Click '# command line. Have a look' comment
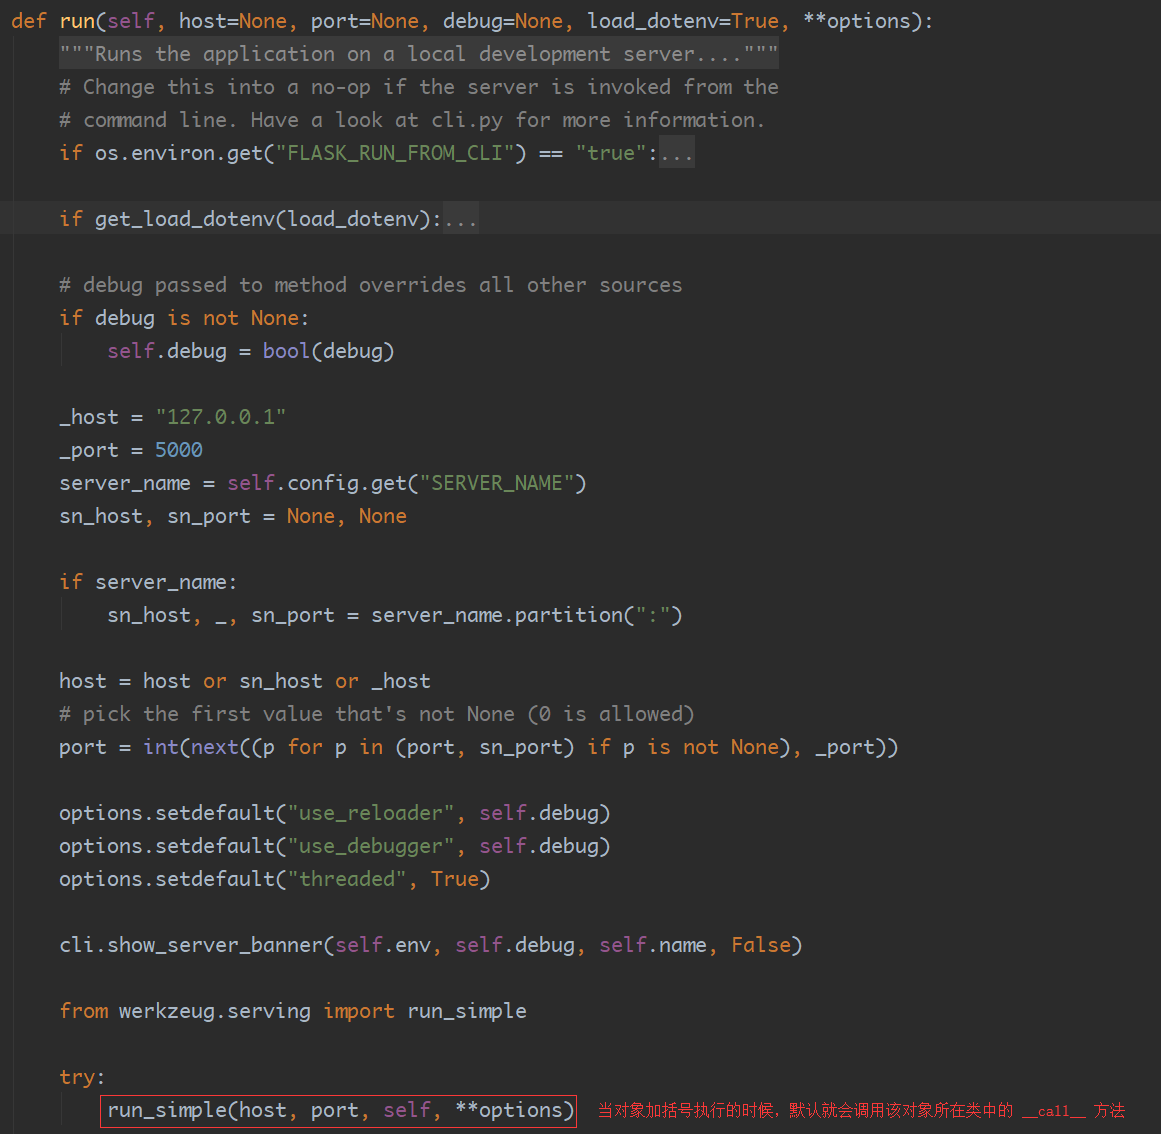1161x1134 pixels. coord(412,120)
